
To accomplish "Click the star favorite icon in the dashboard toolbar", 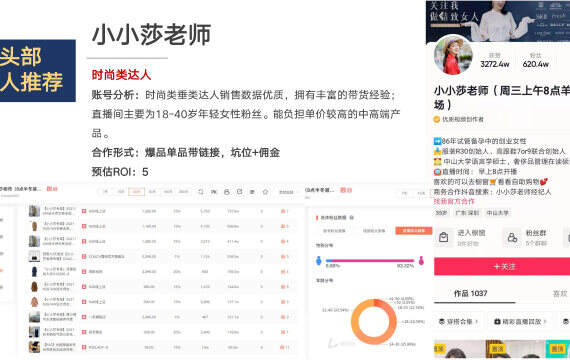I will tap(265, 192).
